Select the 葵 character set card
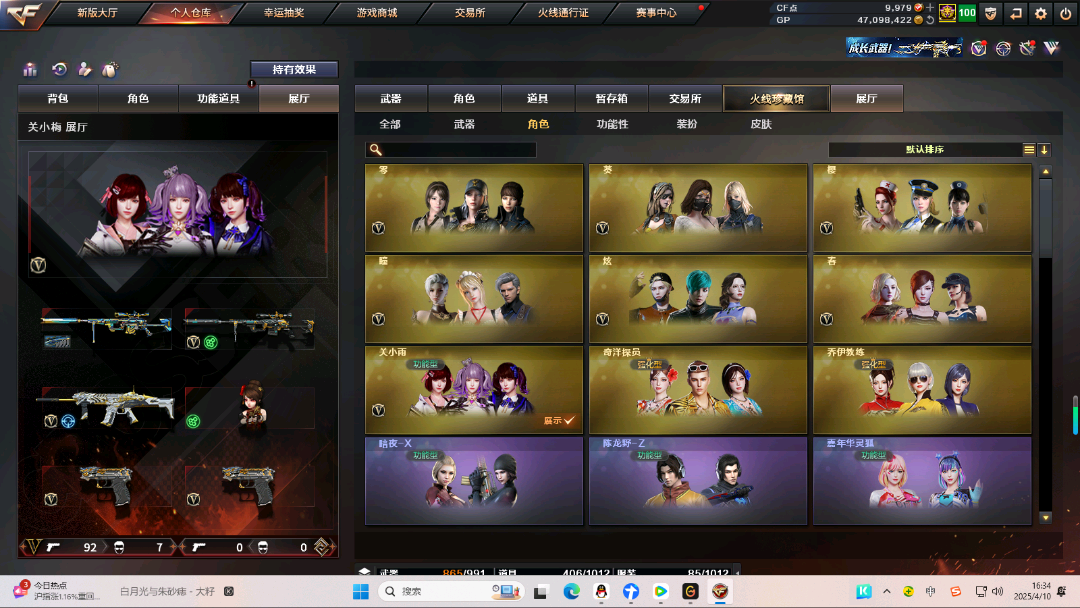Screen dimensions: 1080x608 point(698,207)
